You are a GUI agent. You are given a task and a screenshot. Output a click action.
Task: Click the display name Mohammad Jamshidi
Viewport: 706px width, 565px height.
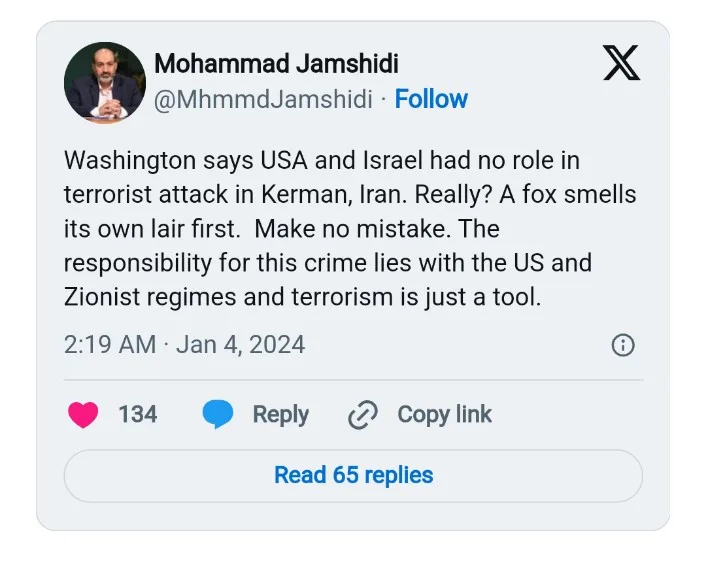click(x=276, y=64)
